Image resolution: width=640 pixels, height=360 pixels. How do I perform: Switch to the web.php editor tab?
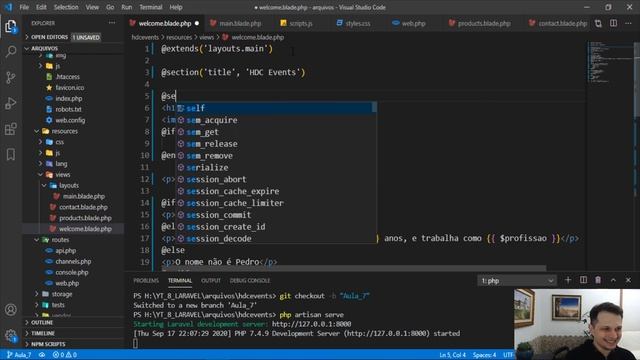coord(413,24)
